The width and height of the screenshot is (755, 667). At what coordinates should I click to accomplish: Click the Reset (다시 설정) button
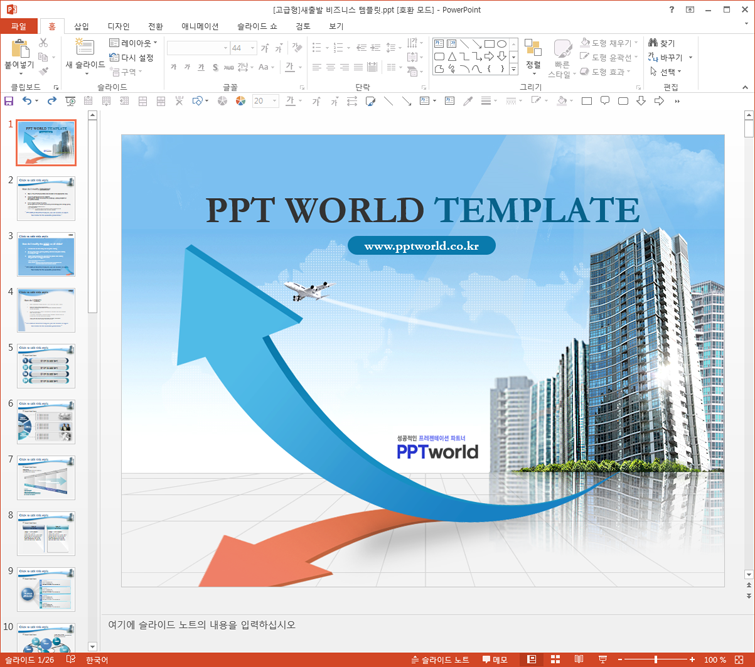coord(131,57)
